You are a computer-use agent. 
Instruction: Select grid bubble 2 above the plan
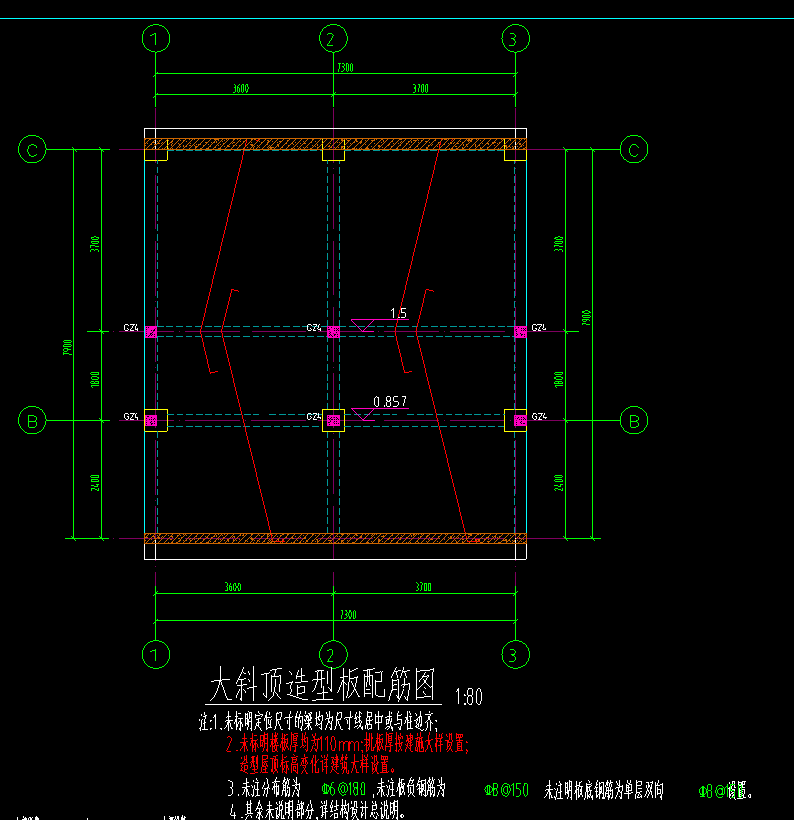click(x=333, y=39)
